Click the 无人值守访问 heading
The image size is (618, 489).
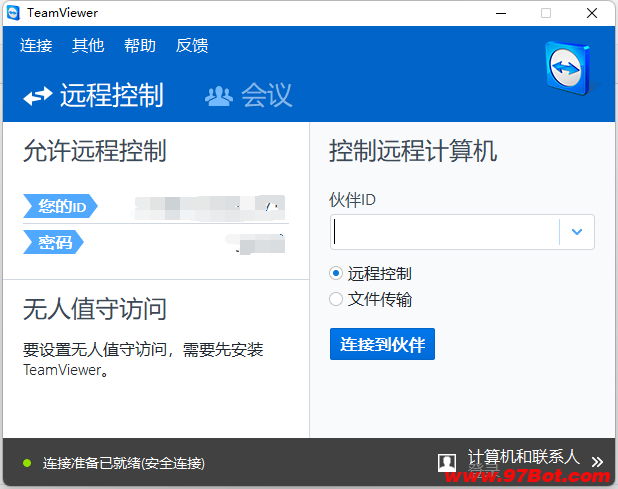coord(95,309)
